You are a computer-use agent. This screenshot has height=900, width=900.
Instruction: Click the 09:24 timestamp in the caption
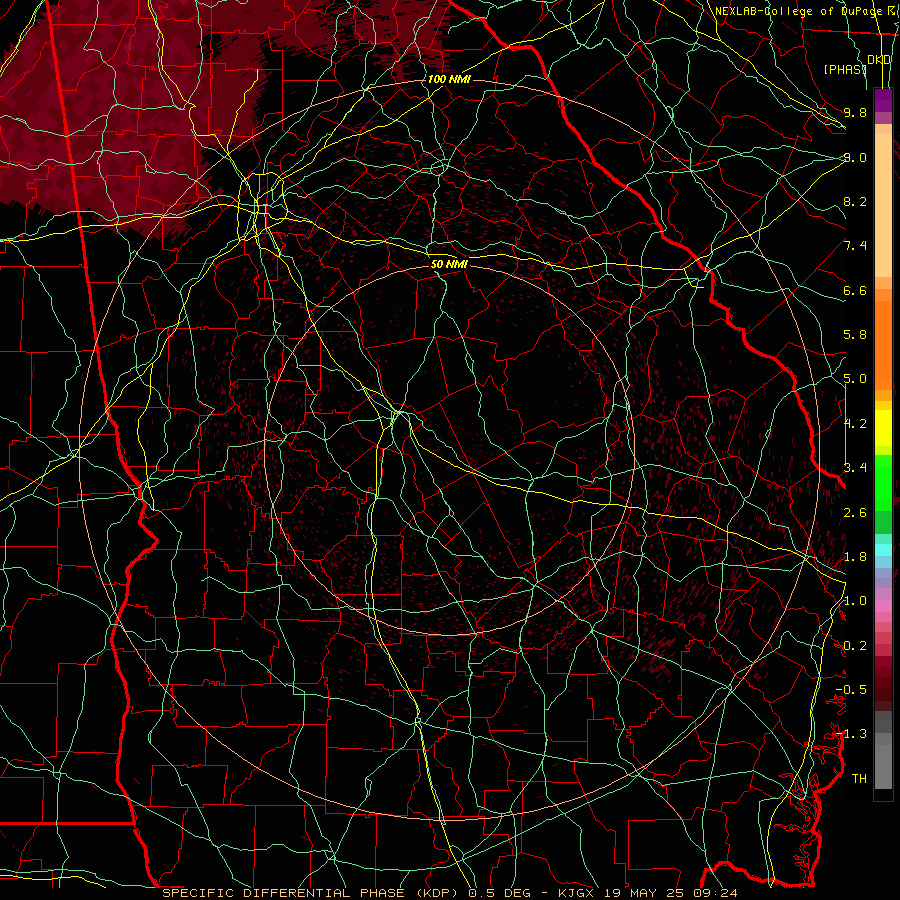(x=714, y=893)
